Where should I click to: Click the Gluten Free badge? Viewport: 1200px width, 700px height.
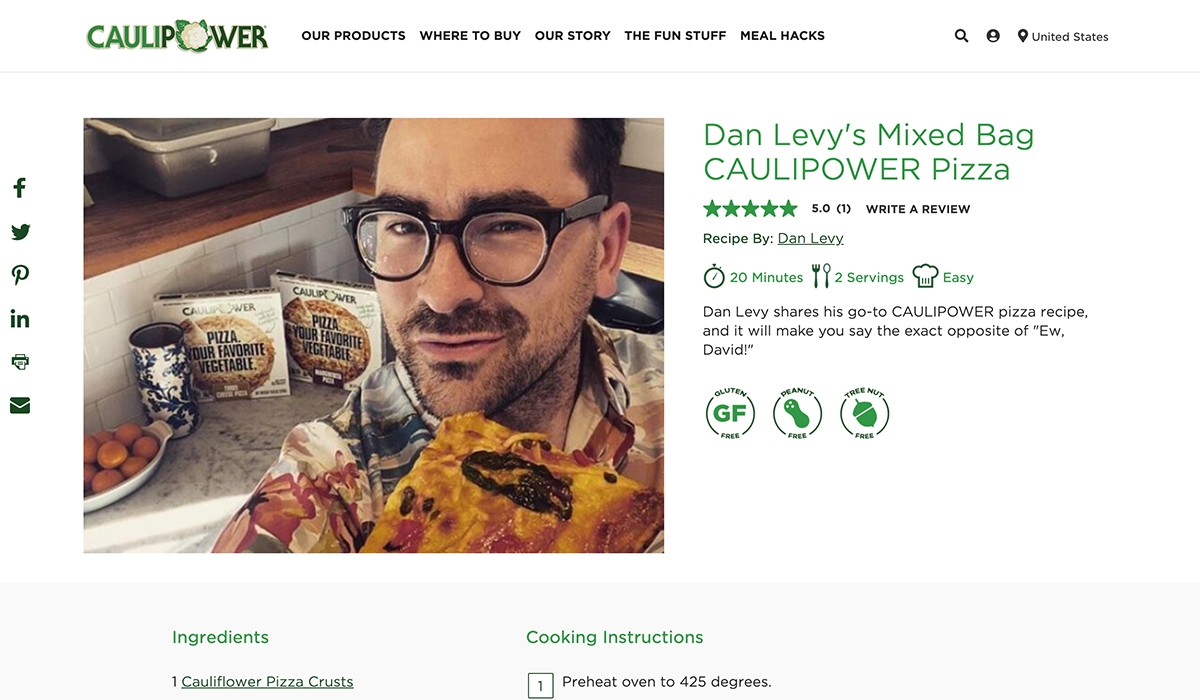click(730, 413)
